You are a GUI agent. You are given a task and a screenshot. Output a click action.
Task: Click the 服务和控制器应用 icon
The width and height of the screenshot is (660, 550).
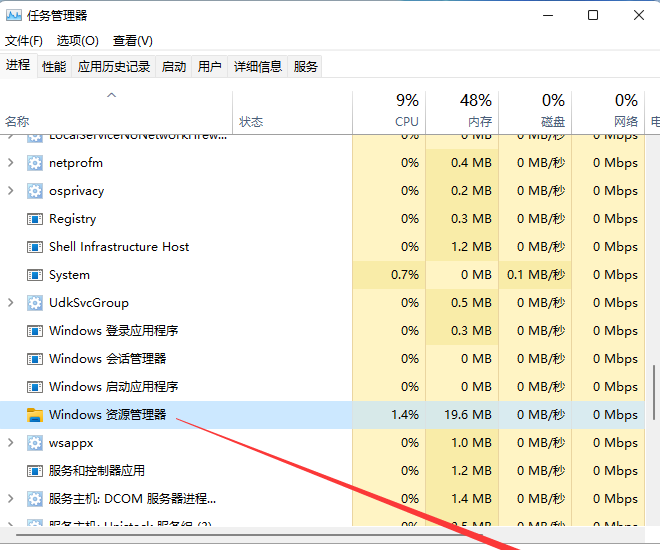pyautogui.click(x=35, y=471)
